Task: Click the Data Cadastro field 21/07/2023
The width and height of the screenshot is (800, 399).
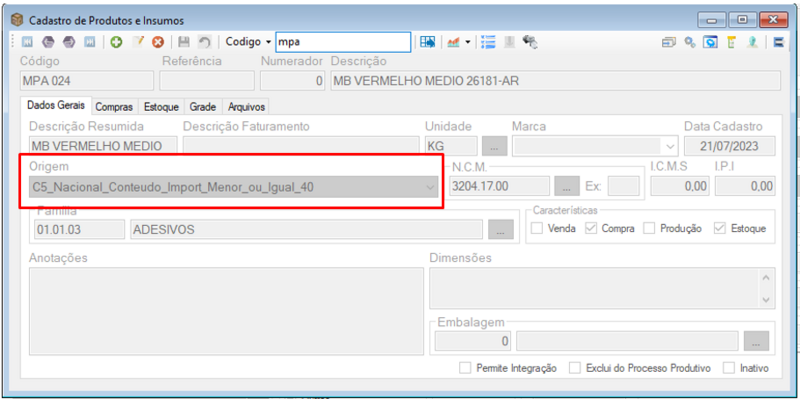Action: (730, 146)
